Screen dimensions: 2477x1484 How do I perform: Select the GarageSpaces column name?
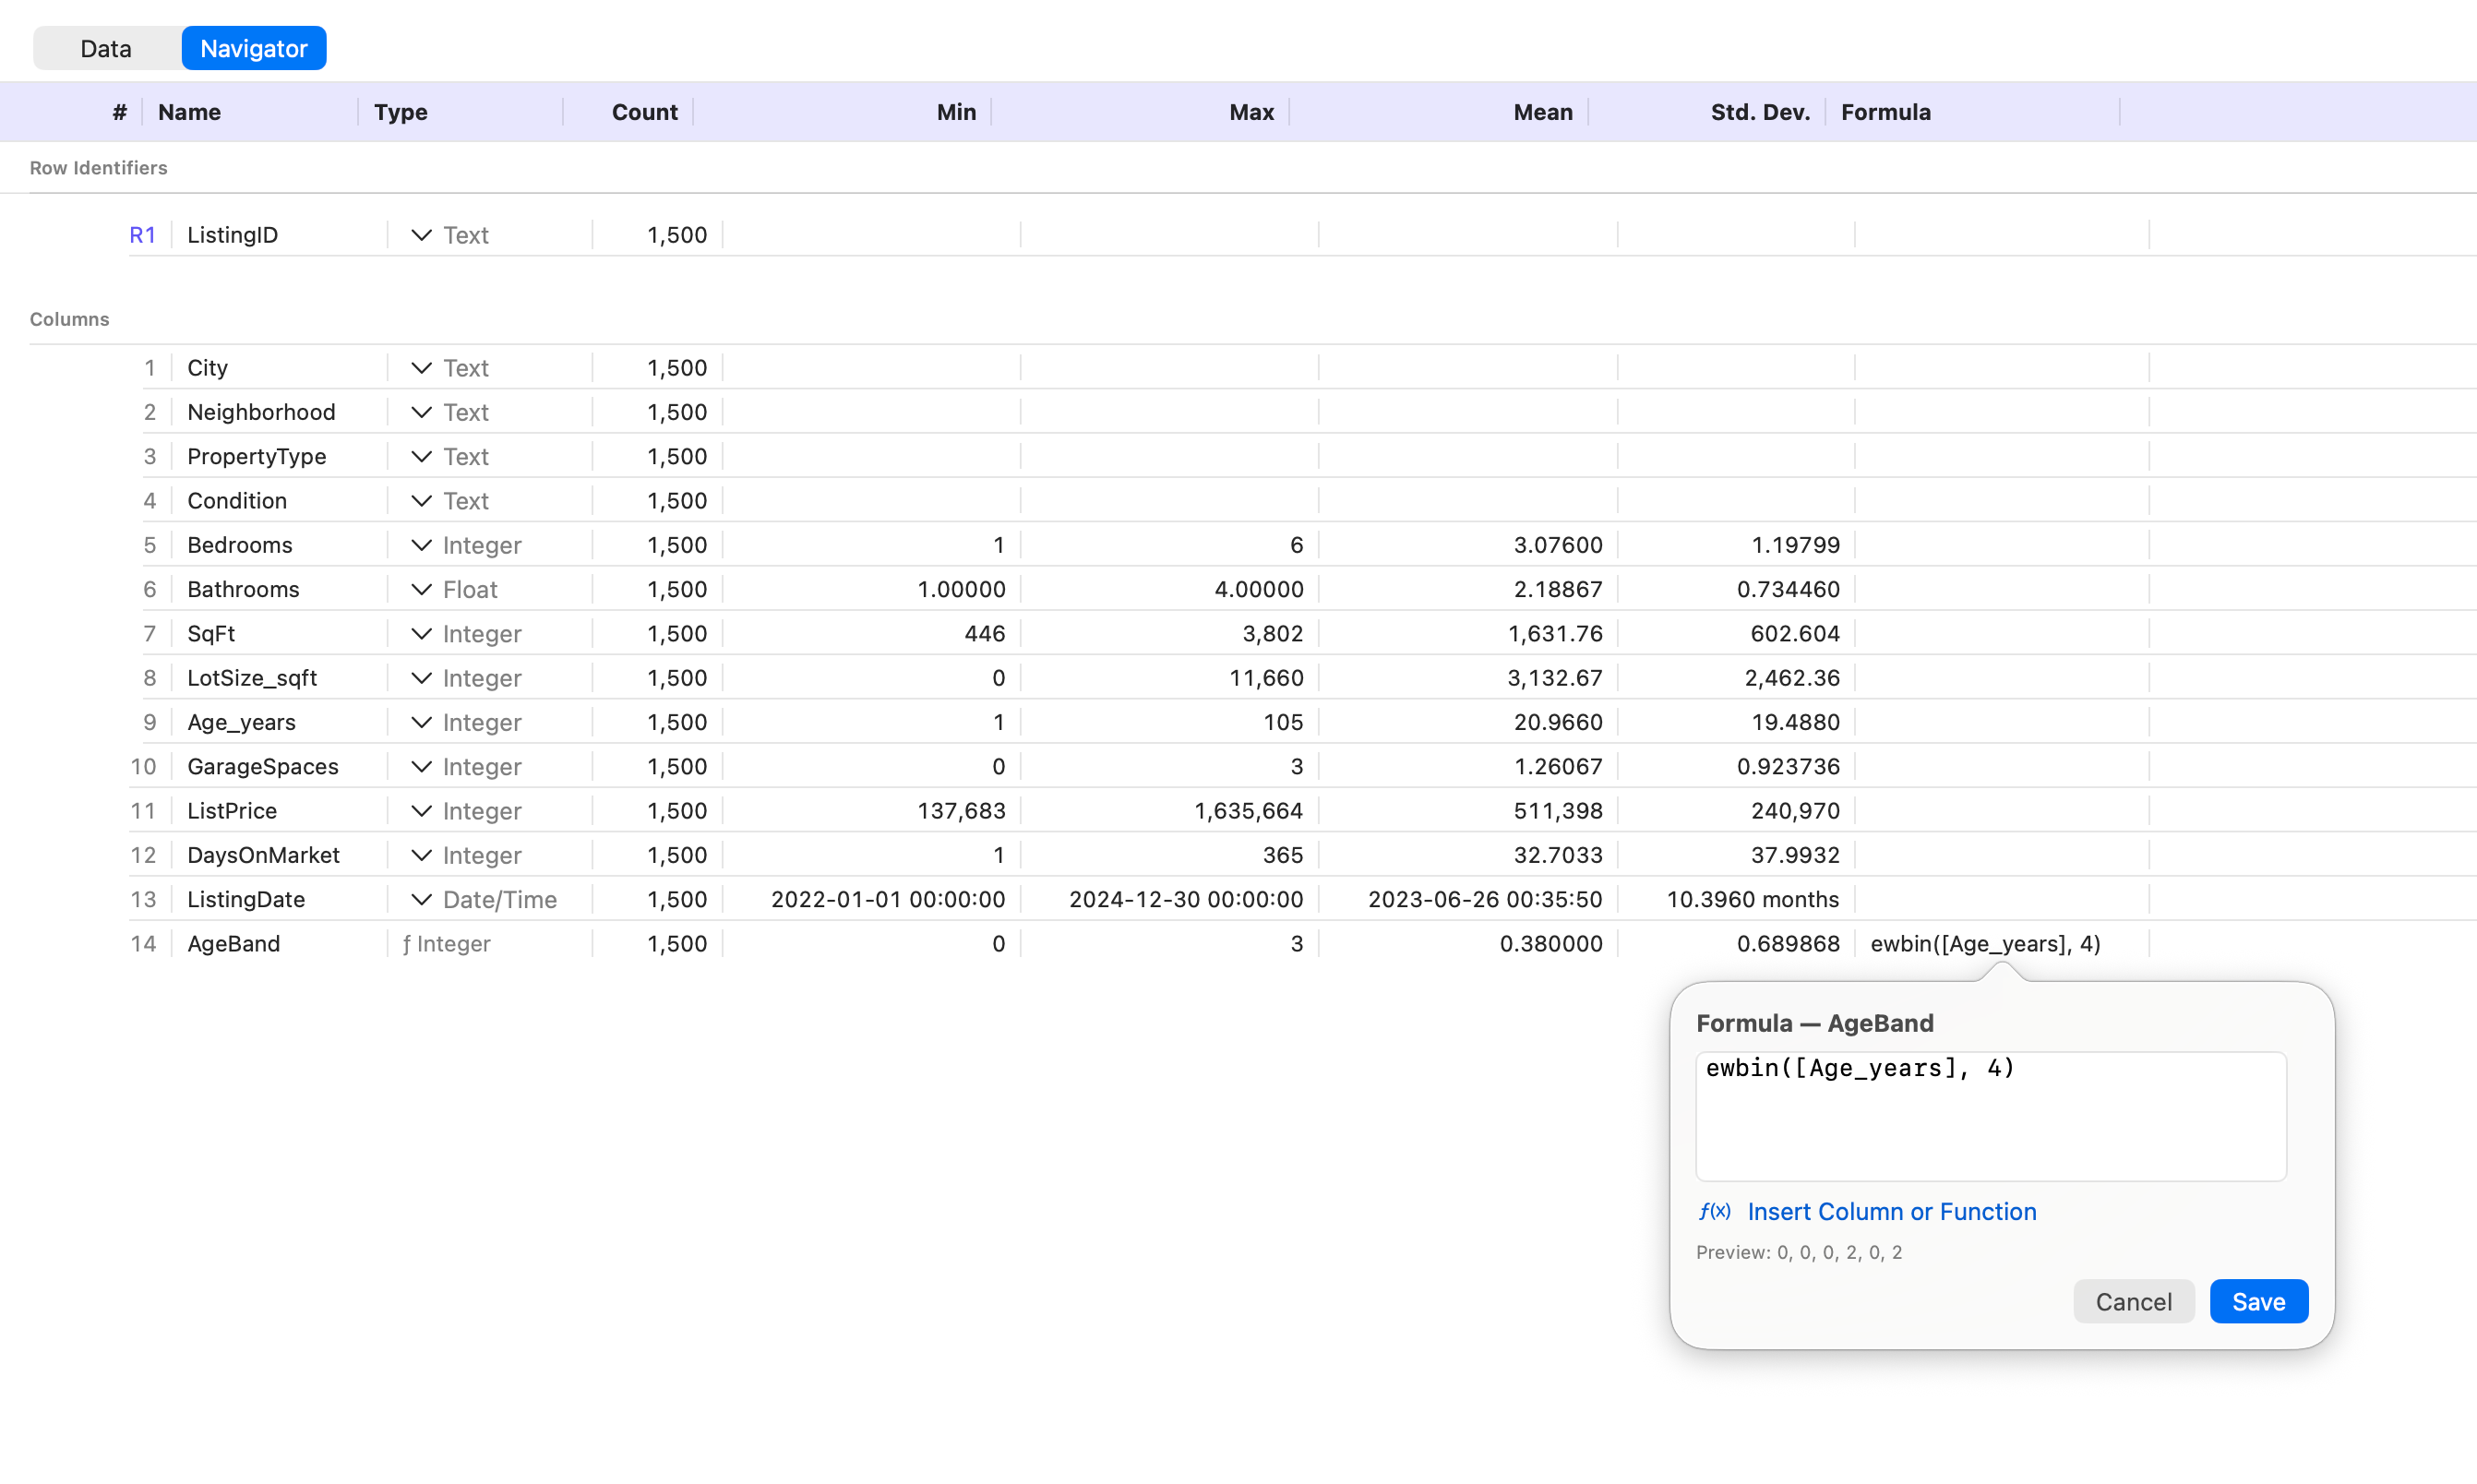pyautogui.click(x=262, y=767)
